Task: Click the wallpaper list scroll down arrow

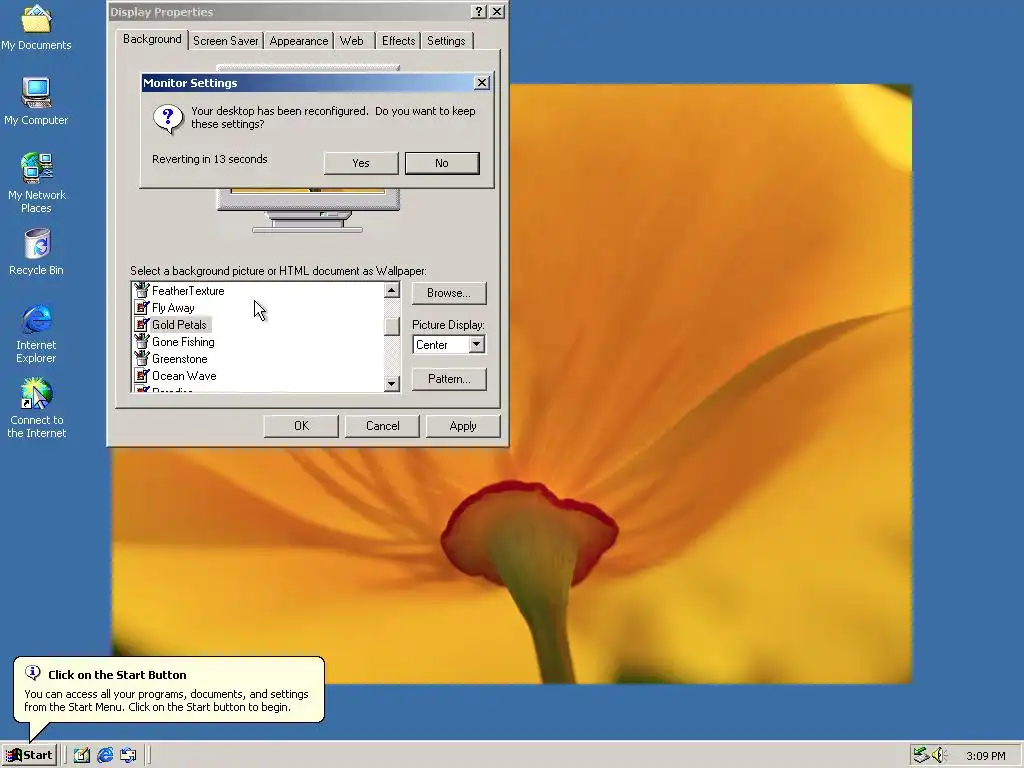Action: point(392,383)
